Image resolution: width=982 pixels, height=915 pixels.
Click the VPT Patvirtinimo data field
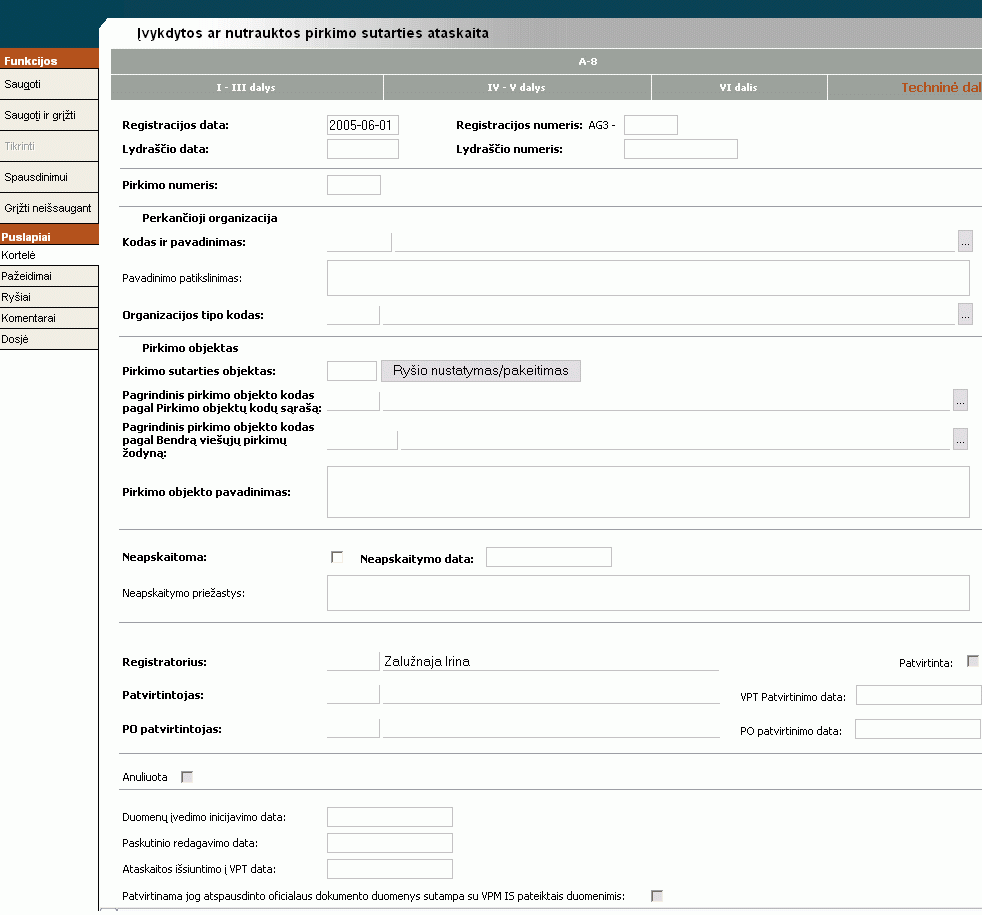918,695
